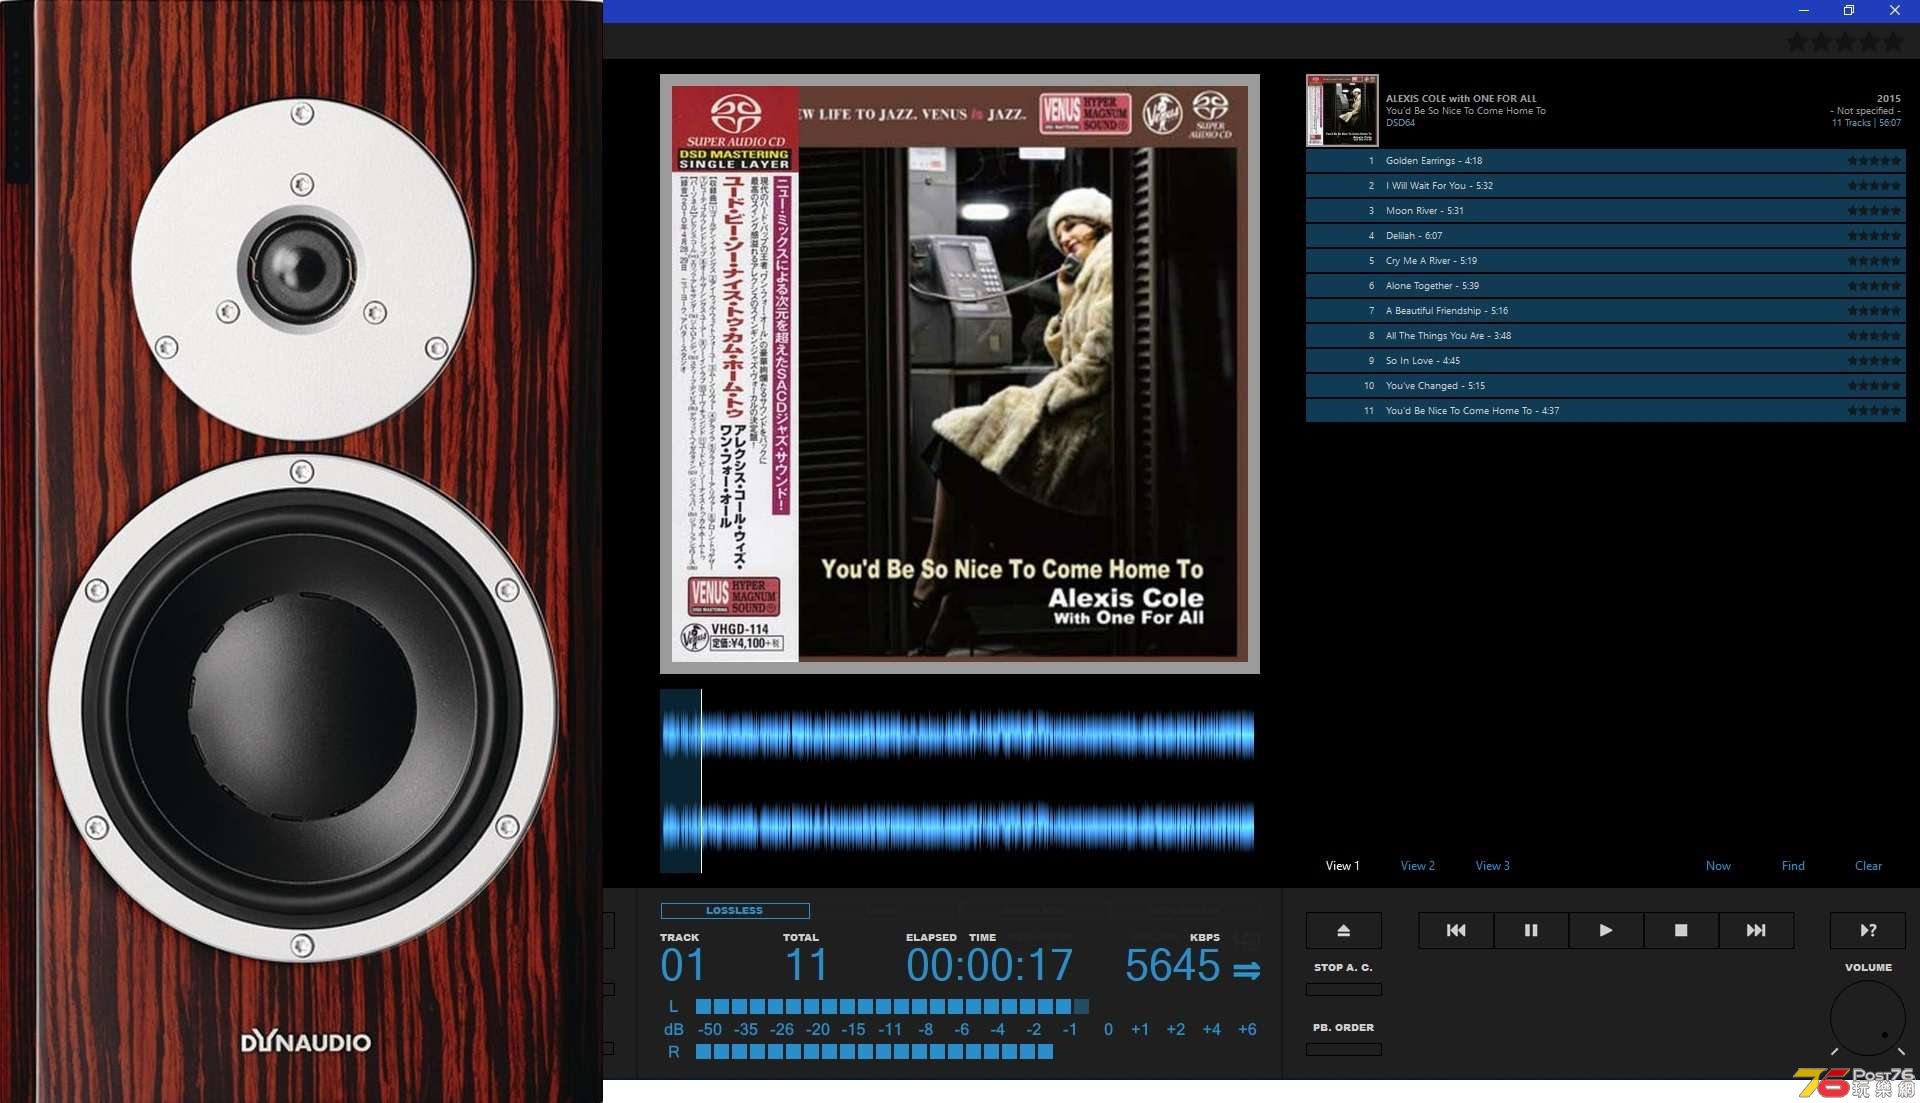Set album rating with top-right stars
This screenshot has width=1920, height=1103.
(1845, 42)
